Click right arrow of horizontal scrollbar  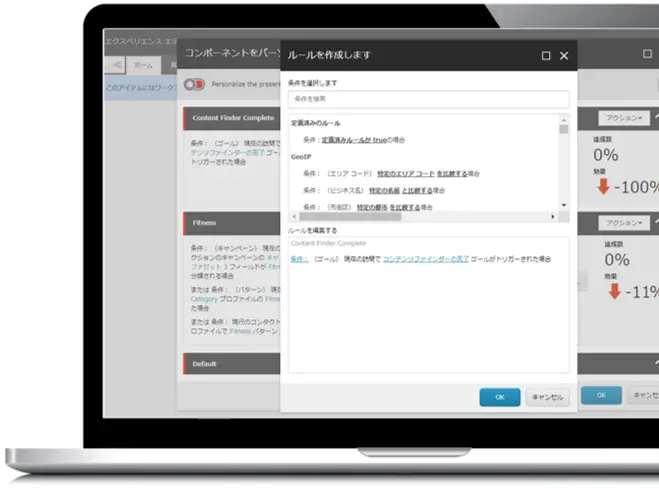click(552, 216)
